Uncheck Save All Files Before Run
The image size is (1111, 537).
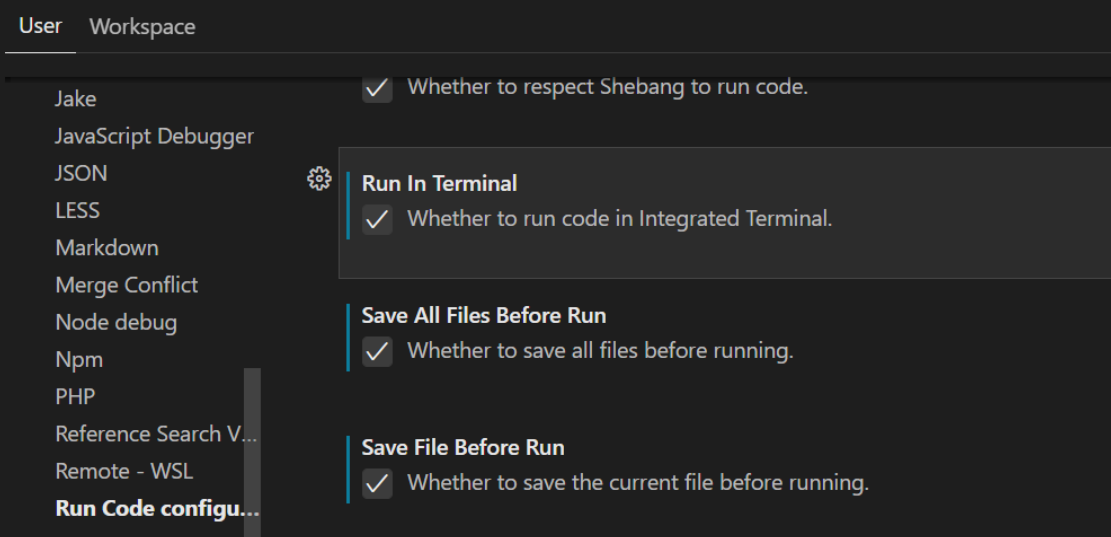coord(377,352)
